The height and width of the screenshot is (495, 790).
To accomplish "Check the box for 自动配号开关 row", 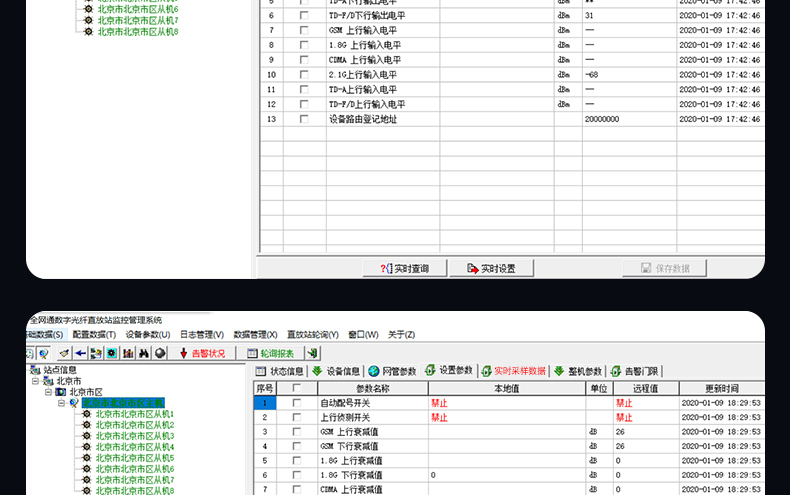I will [296, 403].
